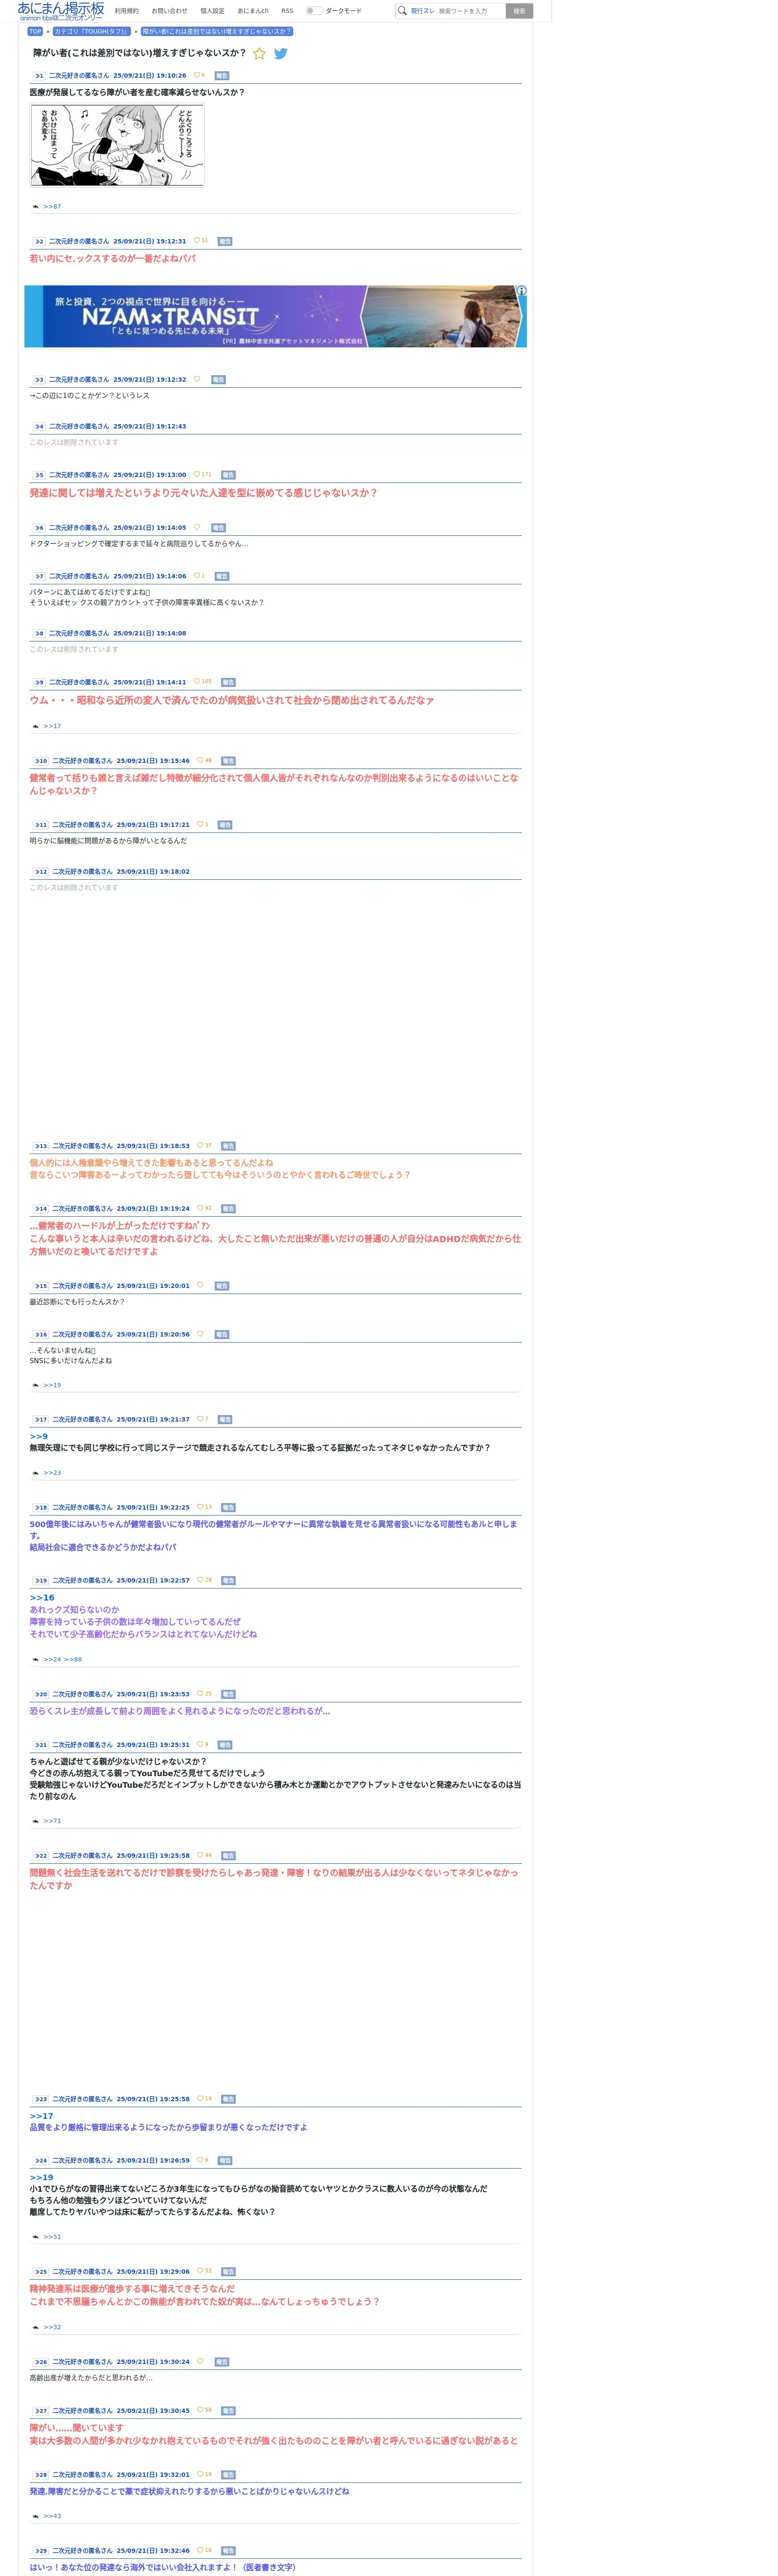Click the heart icon on post 17
The image size is (778, 2576).
(200, 1419)
